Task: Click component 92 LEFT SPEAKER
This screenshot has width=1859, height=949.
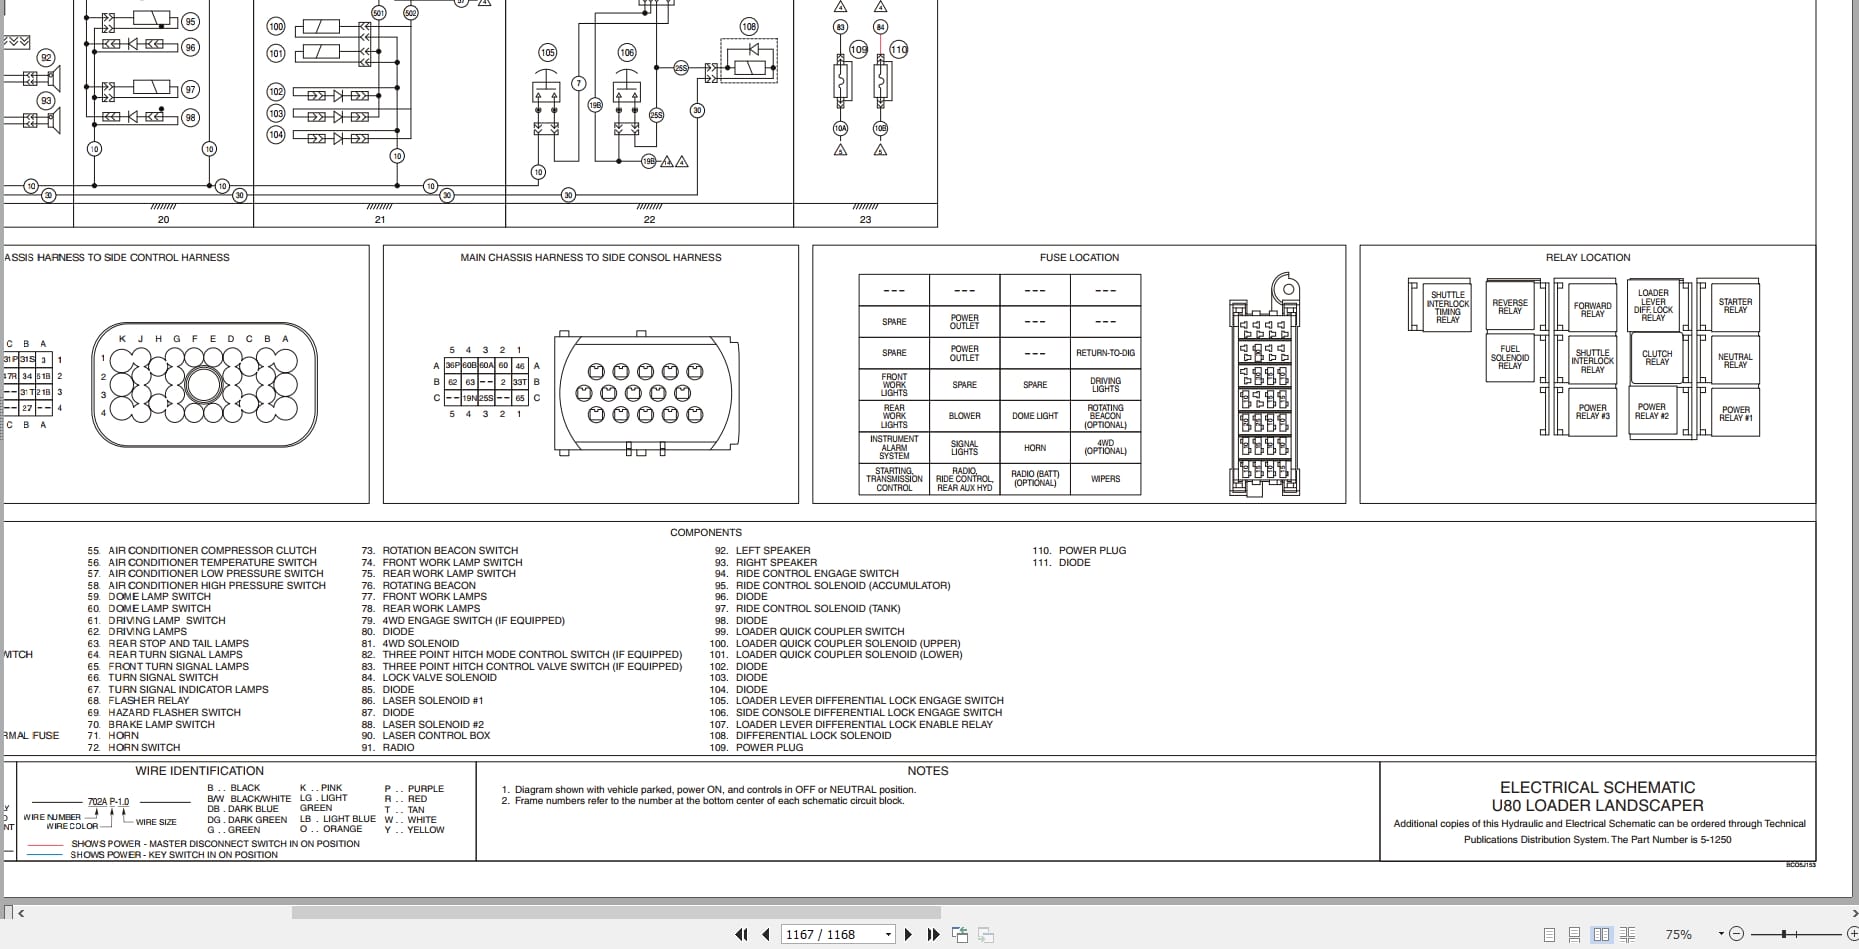Action: tap(762, 551)
